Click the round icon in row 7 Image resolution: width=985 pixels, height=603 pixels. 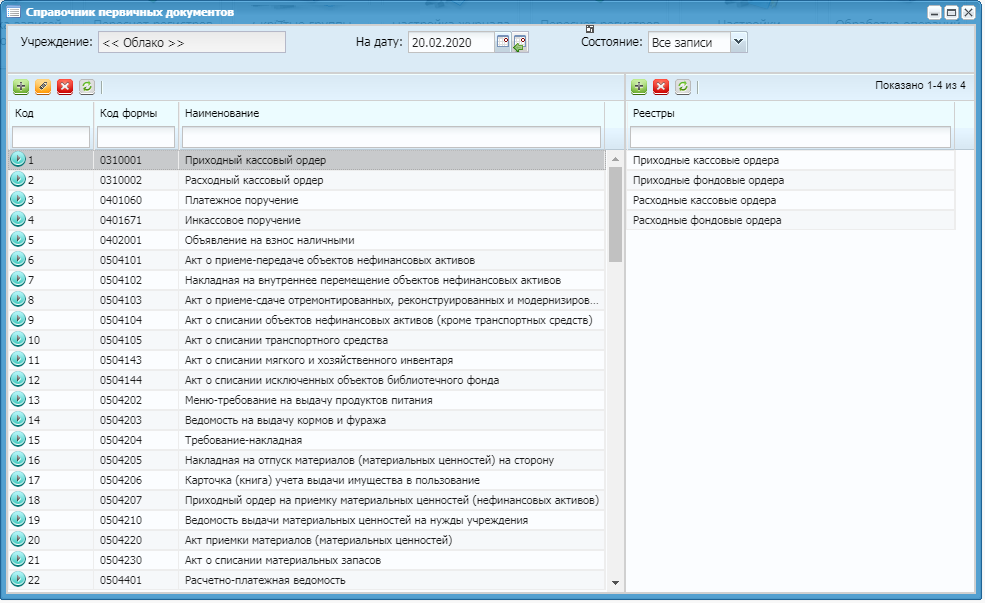click(18, 280)
